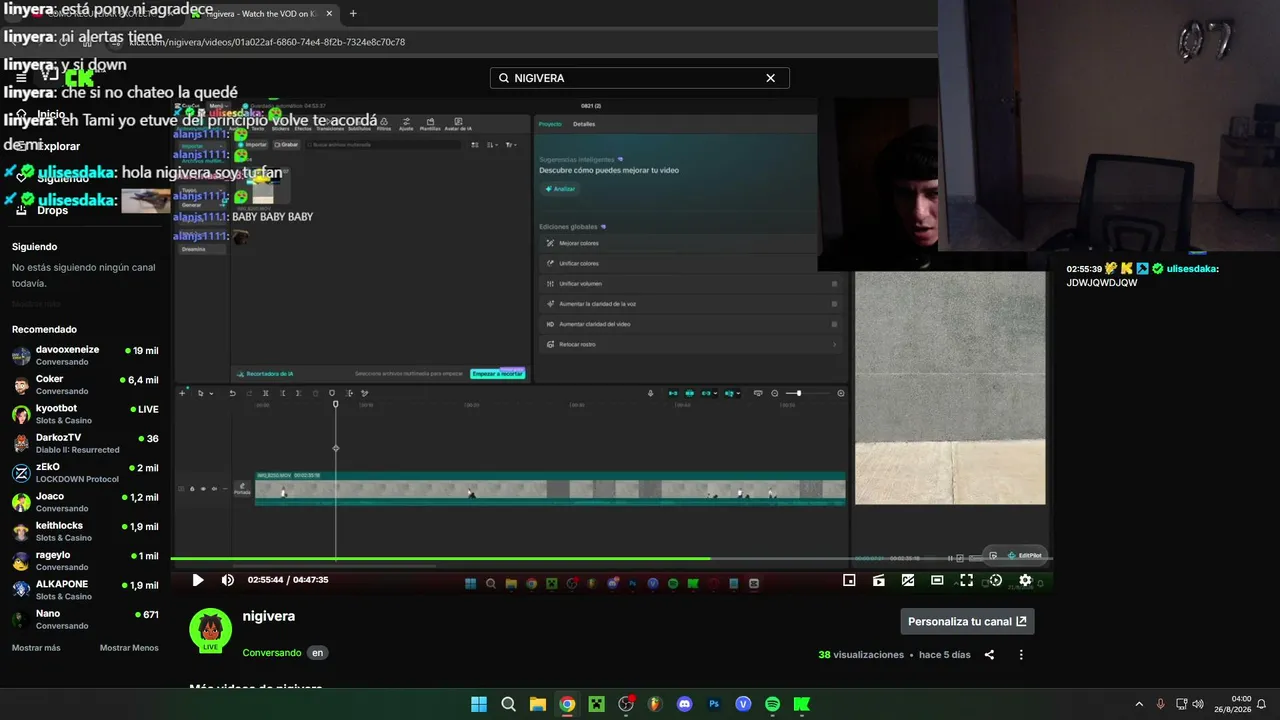Open ulisesdaka's profile from chat replay
Viewport: 1280px width, 720px height.
[x=1193, y=269]
